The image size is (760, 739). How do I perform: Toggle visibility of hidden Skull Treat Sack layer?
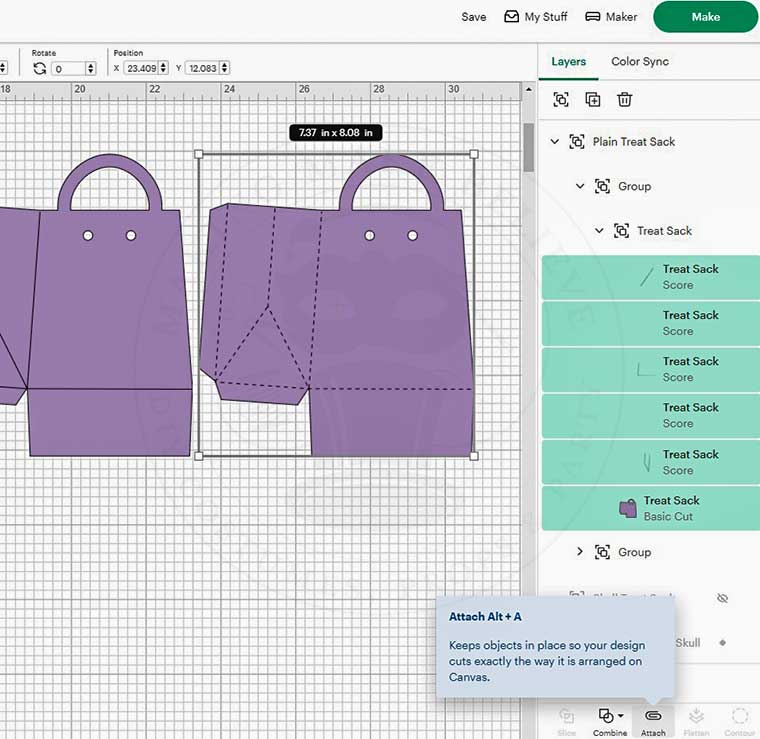click(x=723, y=598)
